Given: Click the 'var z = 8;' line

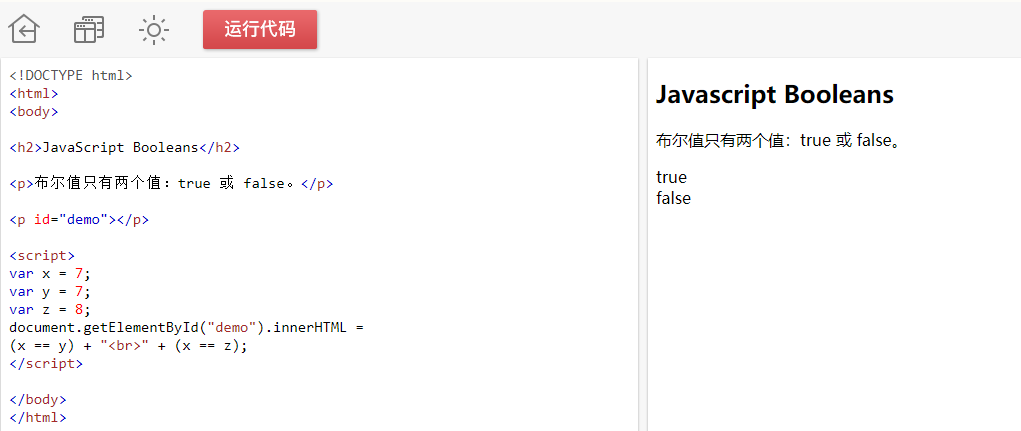Looking at the screenshot, I should point(50,310).
